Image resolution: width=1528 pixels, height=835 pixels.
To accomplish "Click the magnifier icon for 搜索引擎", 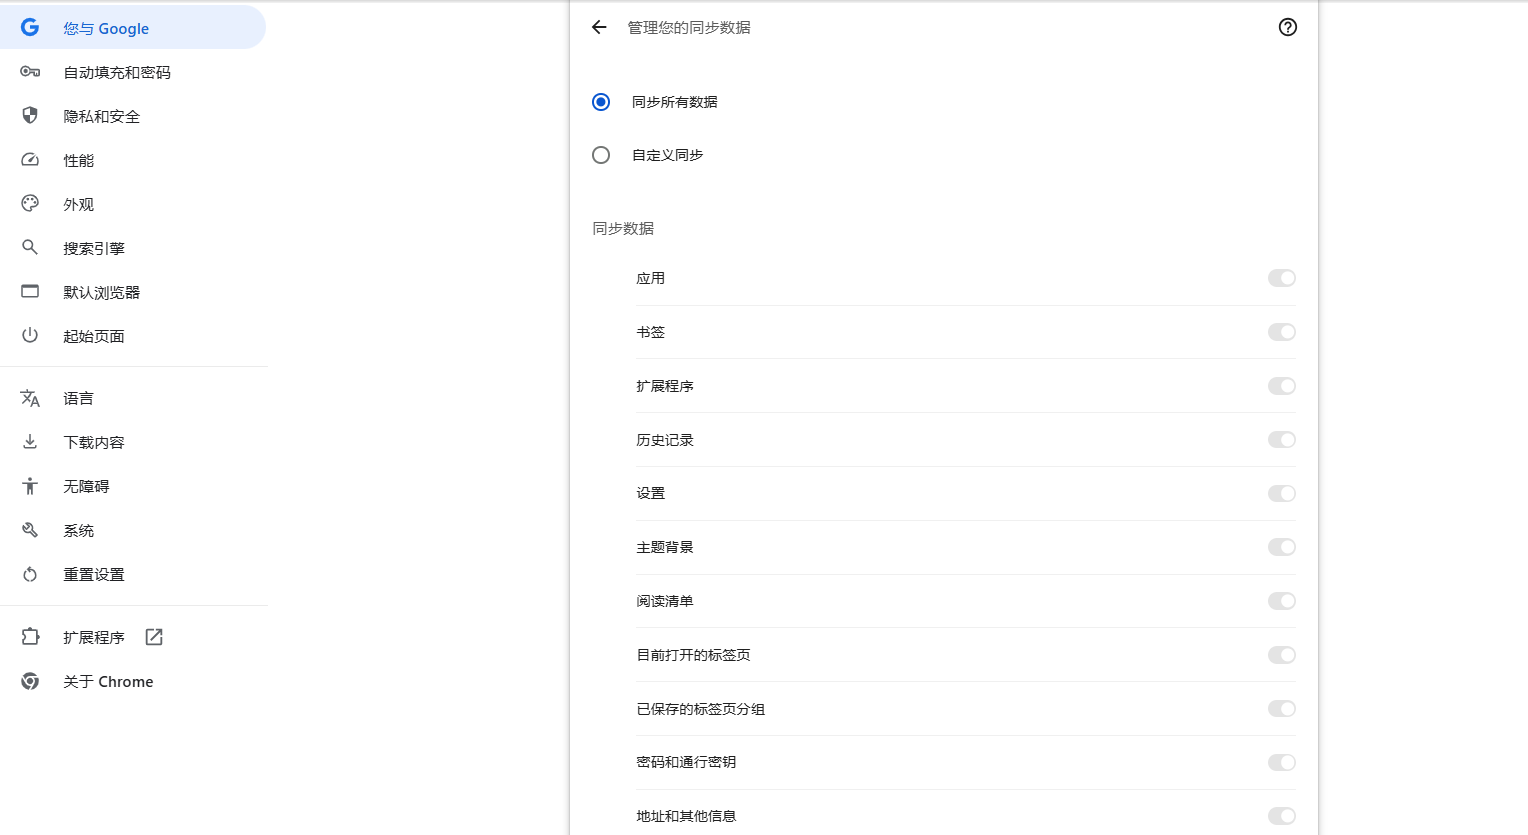I will tap(30, 247).
